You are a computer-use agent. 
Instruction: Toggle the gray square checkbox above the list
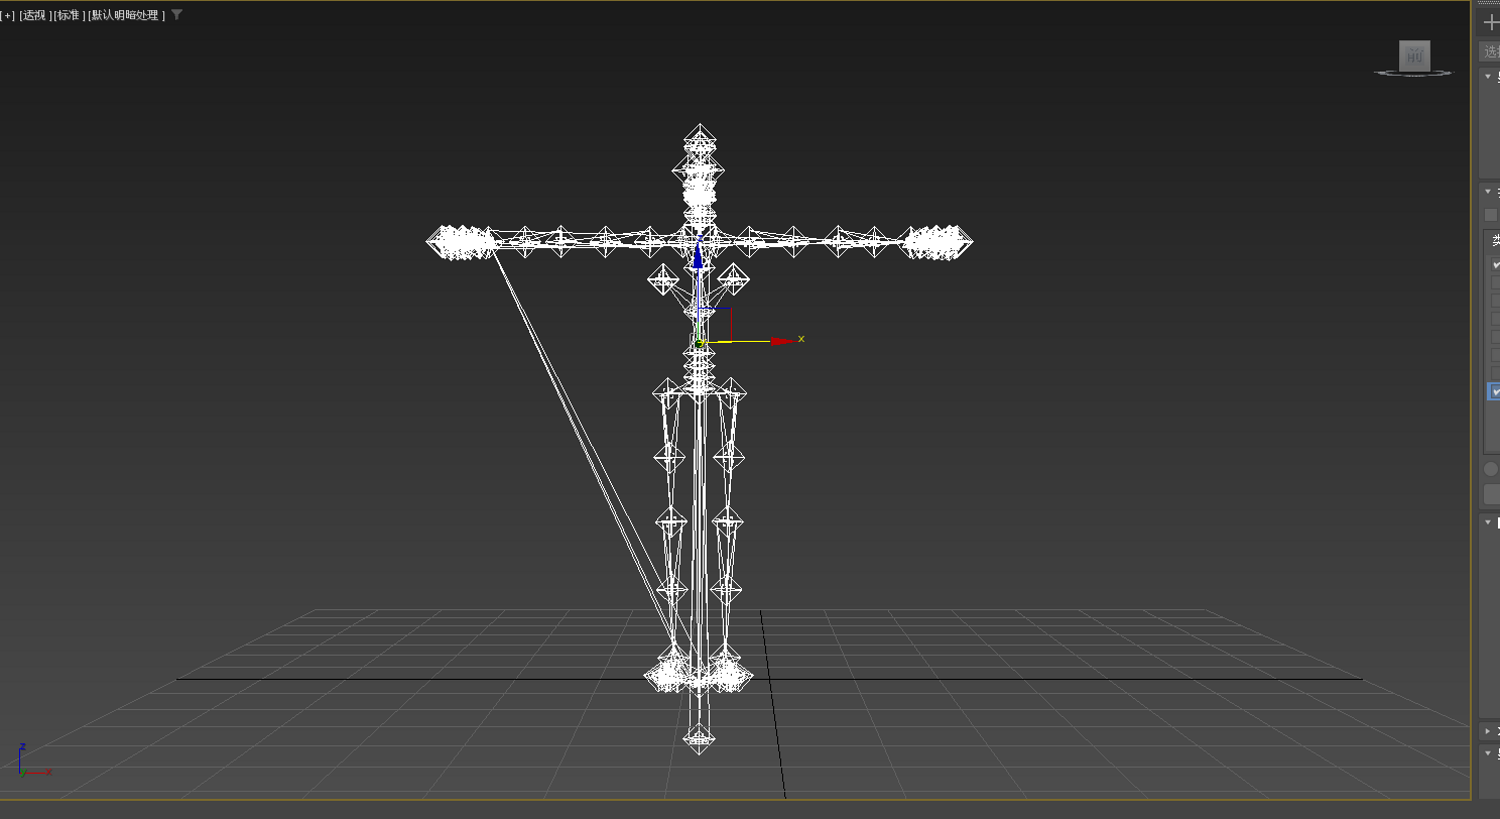tap(1491, 215)
